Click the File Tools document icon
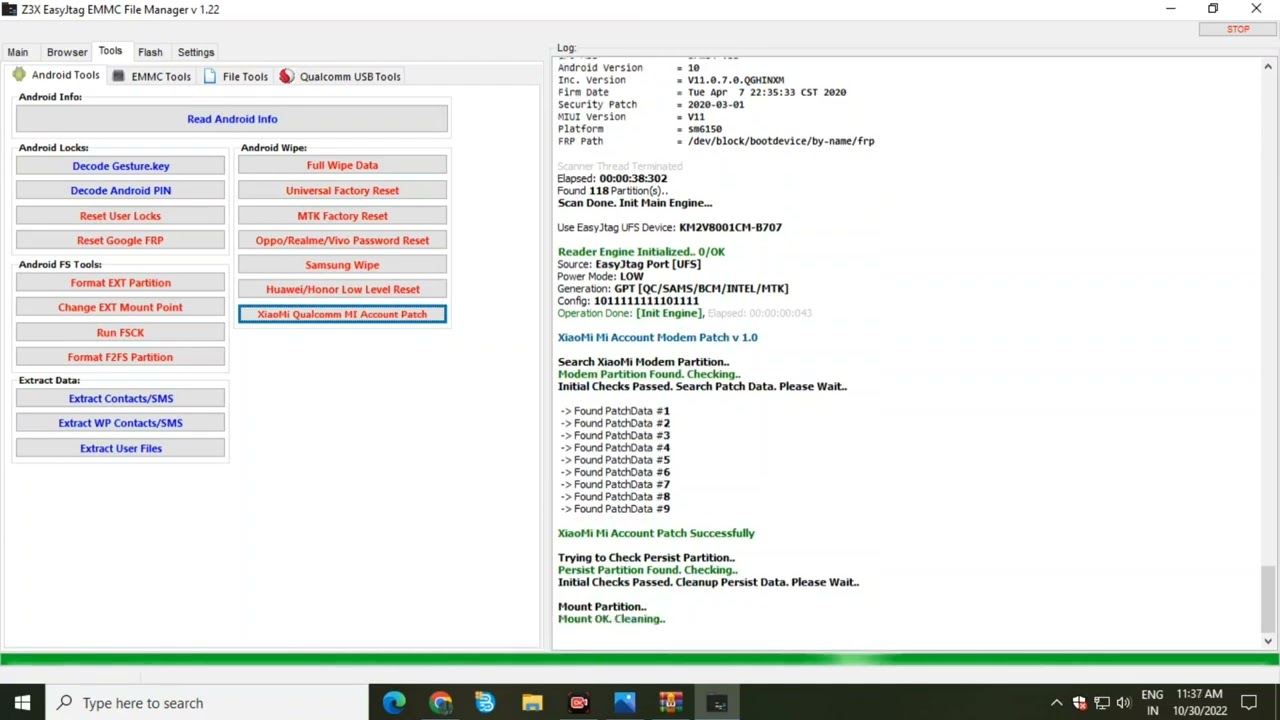Viewport: 1280px width, 720px height. (210, 76)
